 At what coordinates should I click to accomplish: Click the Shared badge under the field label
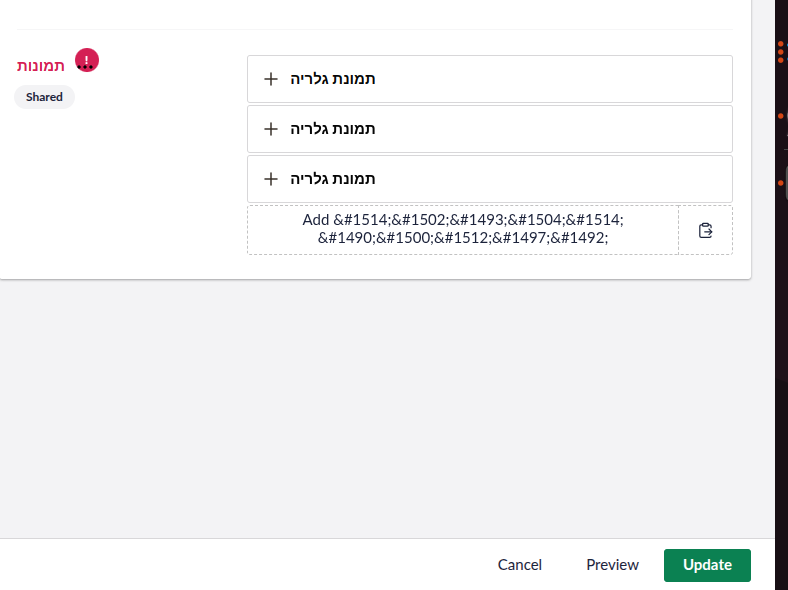click(44, 97)
